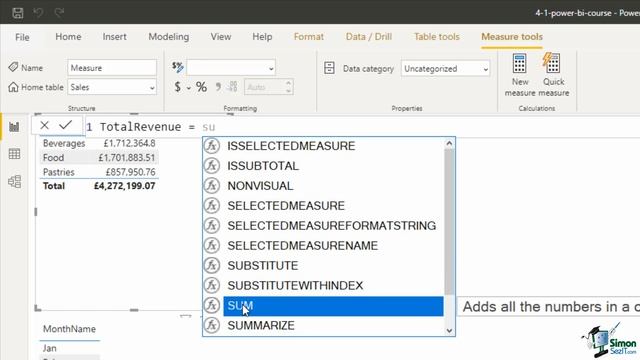This screenshot has height=360, width=640.
Task: Cancel the formula with X icon
Action: click(44, 125)
